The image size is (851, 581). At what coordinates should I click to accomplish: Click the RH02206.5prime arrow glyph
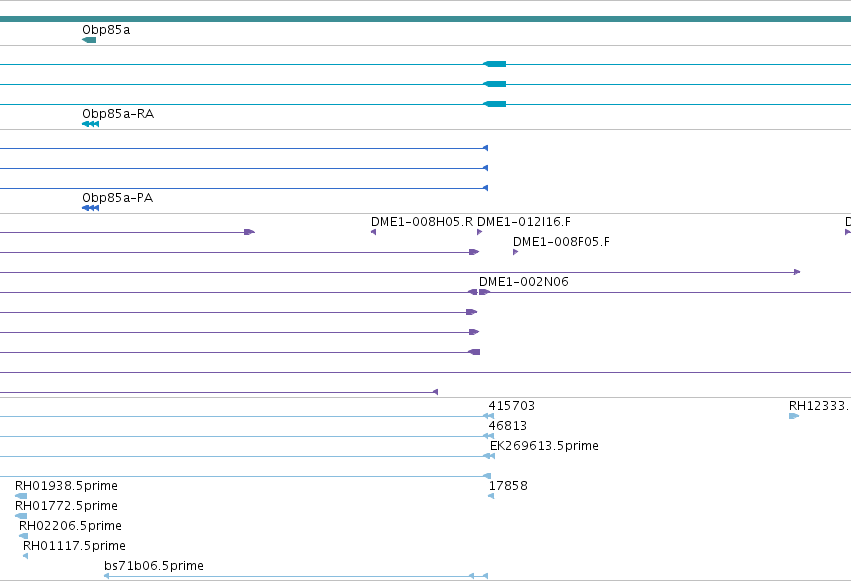coord(23,537)
